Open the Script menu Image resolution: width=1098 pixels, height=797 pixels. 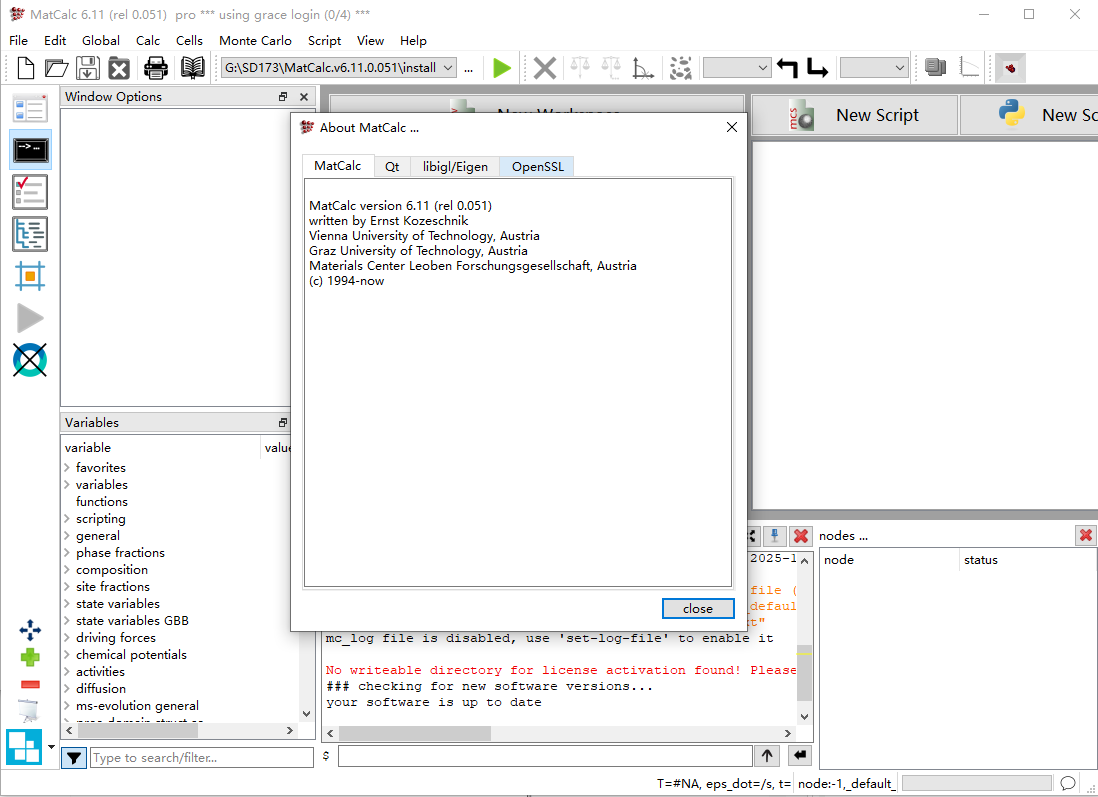click(324, 41)
